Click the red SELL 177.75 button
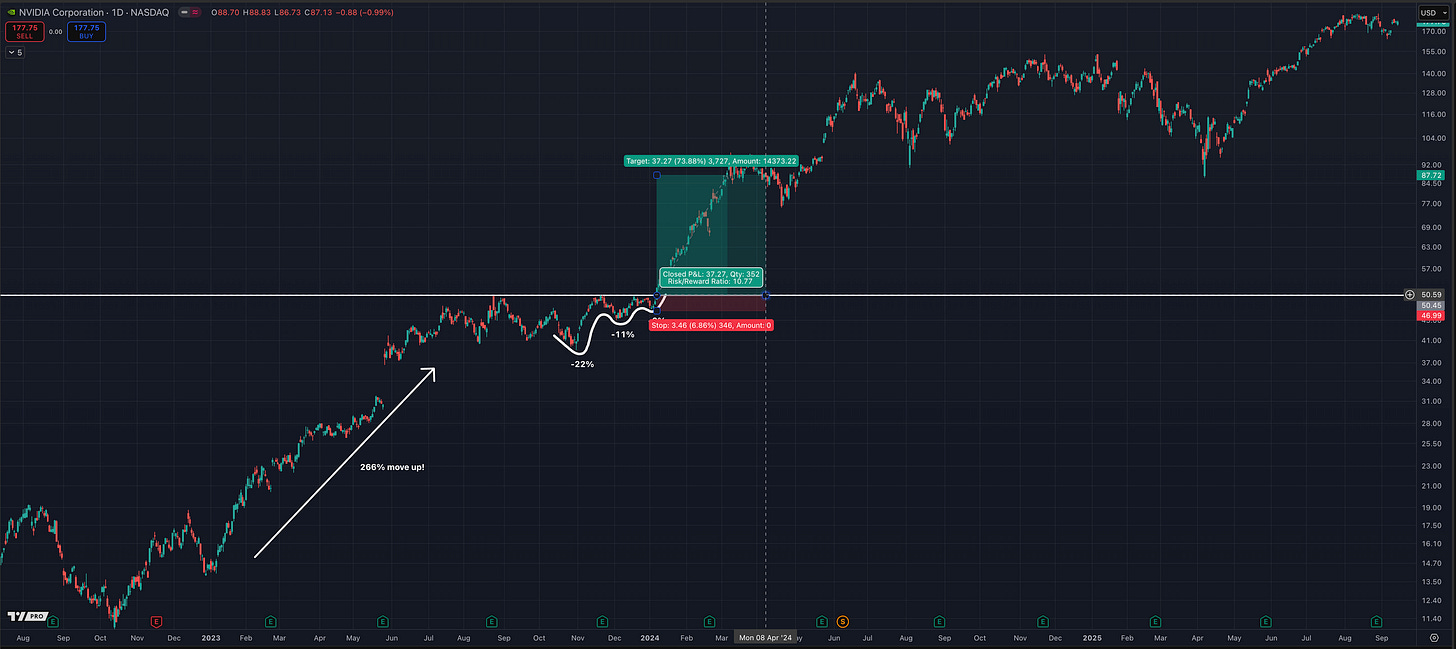 24,31
